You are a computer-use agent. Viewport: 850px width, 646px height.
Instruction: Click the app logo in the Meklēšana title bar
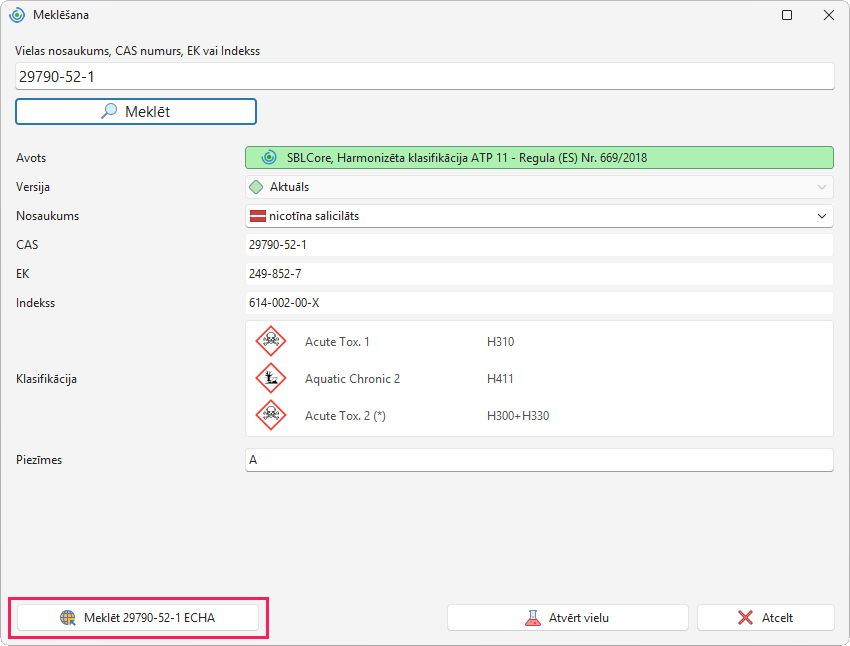coord(17,15)
